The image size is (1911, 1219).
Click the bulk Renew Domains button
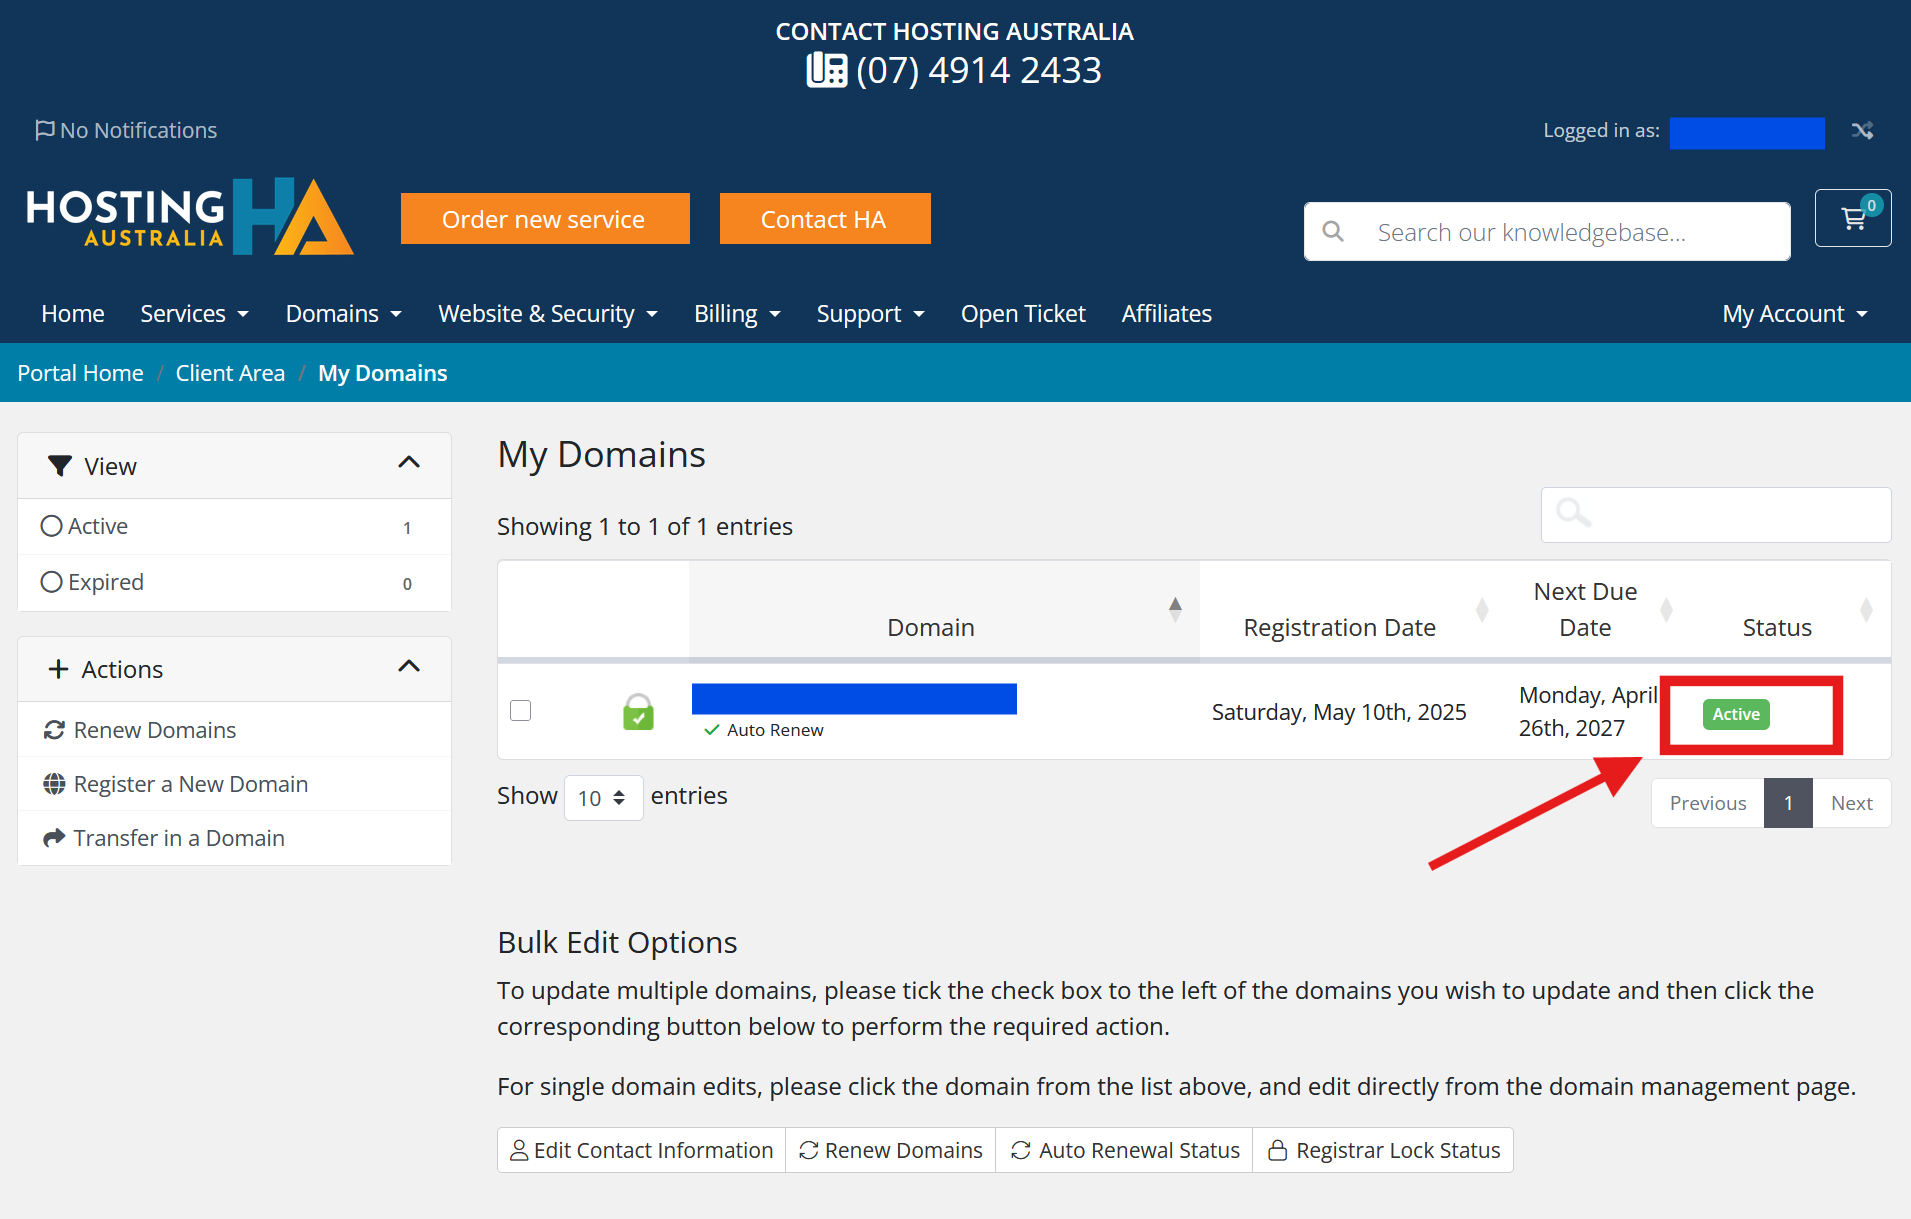click(891, 1150)
